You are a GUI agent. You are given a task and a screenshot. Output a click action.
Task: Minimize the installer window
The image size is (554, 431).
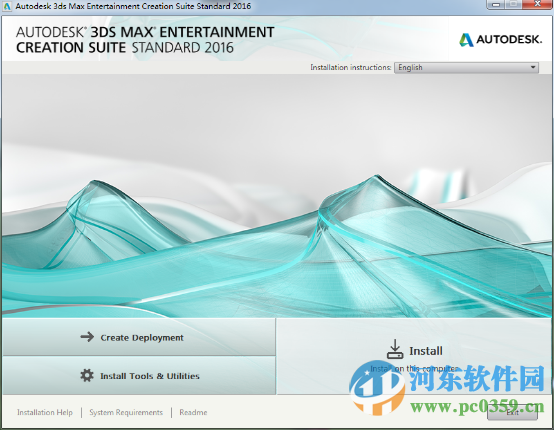(497, 5)
